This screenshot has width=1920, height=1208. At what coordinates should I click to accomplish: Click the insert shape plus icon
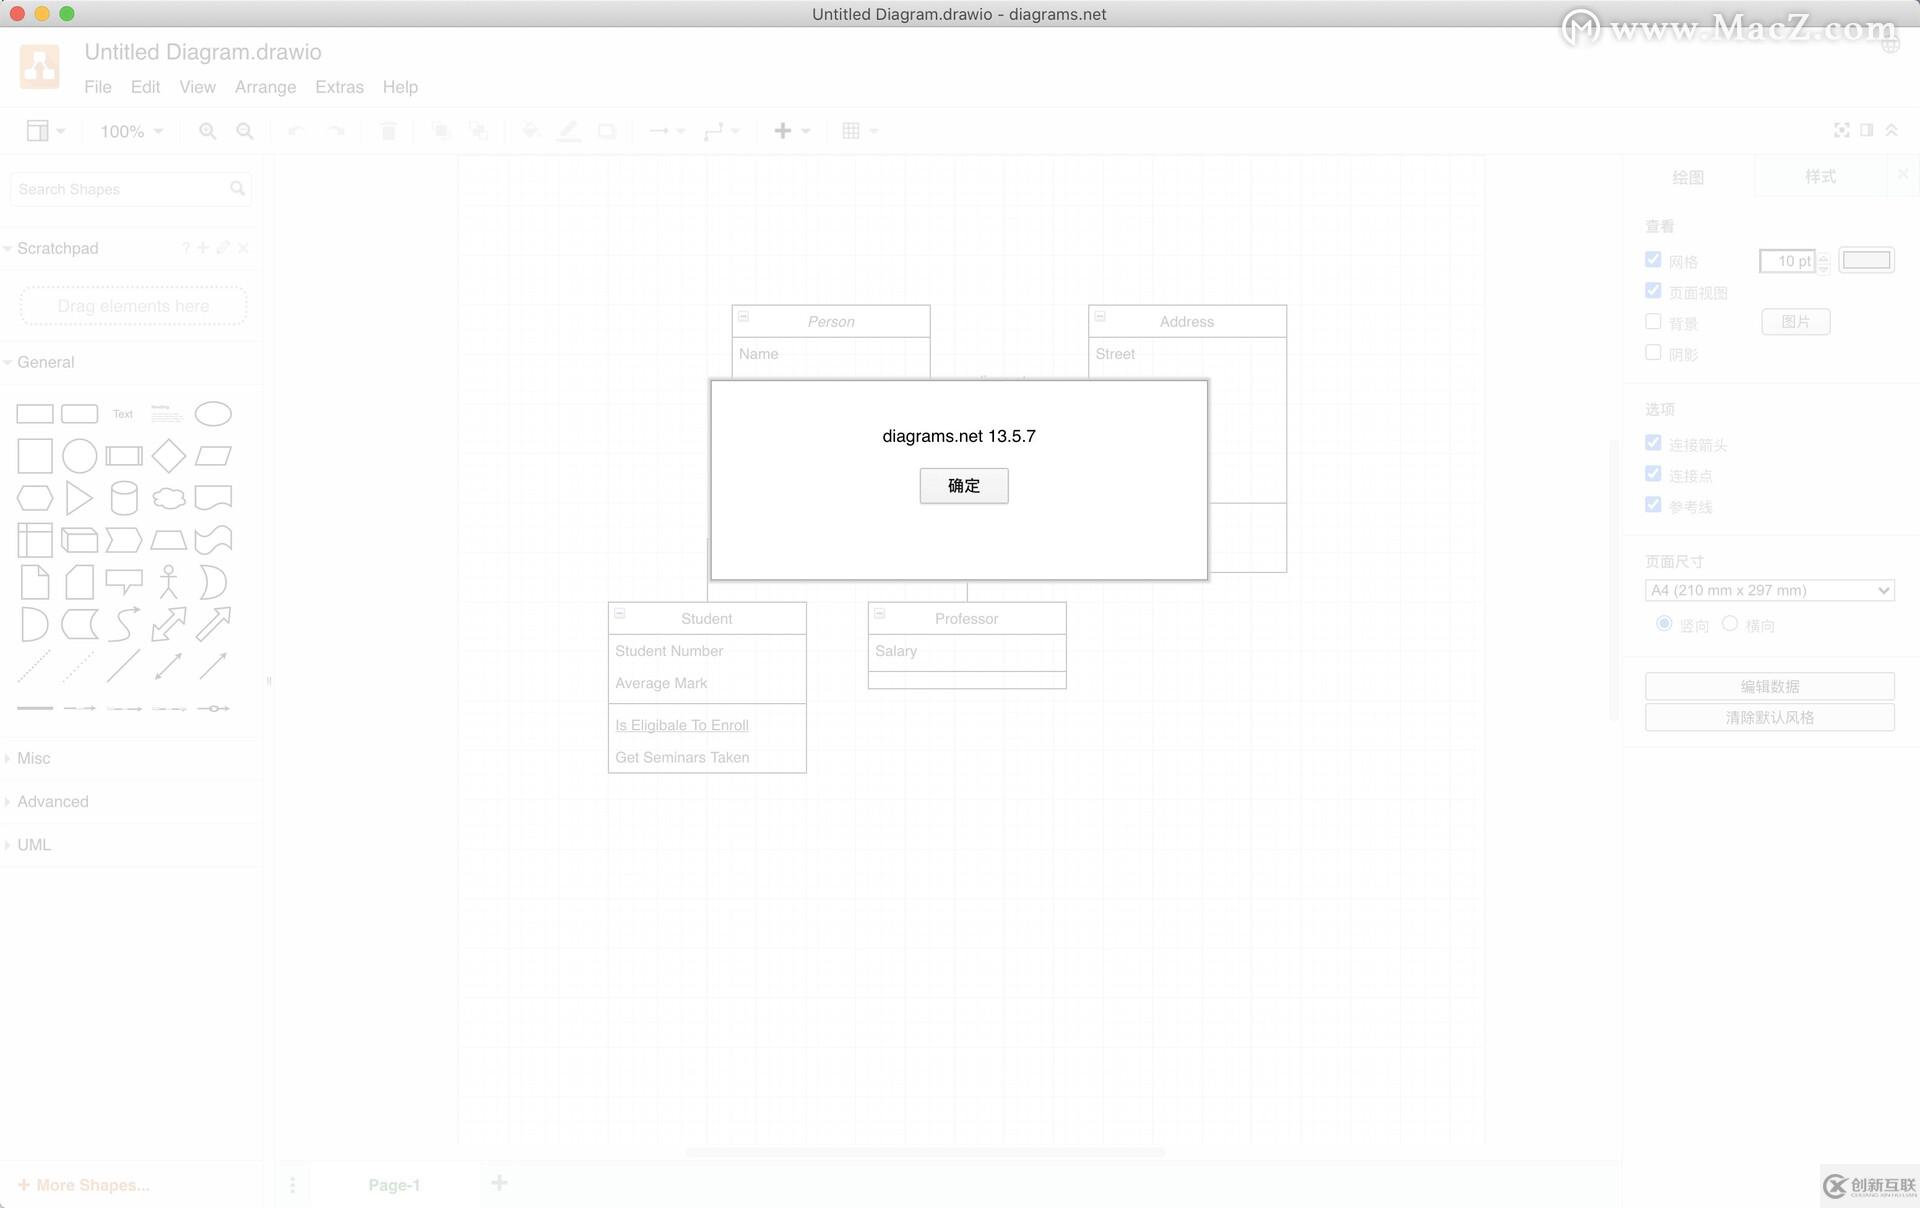(x=783, y=129)
